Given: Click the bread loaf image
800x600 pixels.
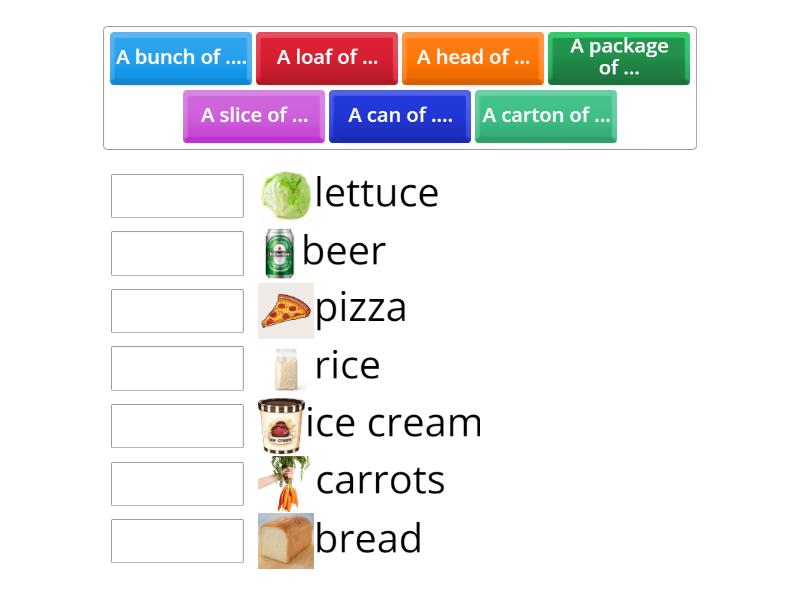Looking at the screenshot, I should tap(286, 541).
